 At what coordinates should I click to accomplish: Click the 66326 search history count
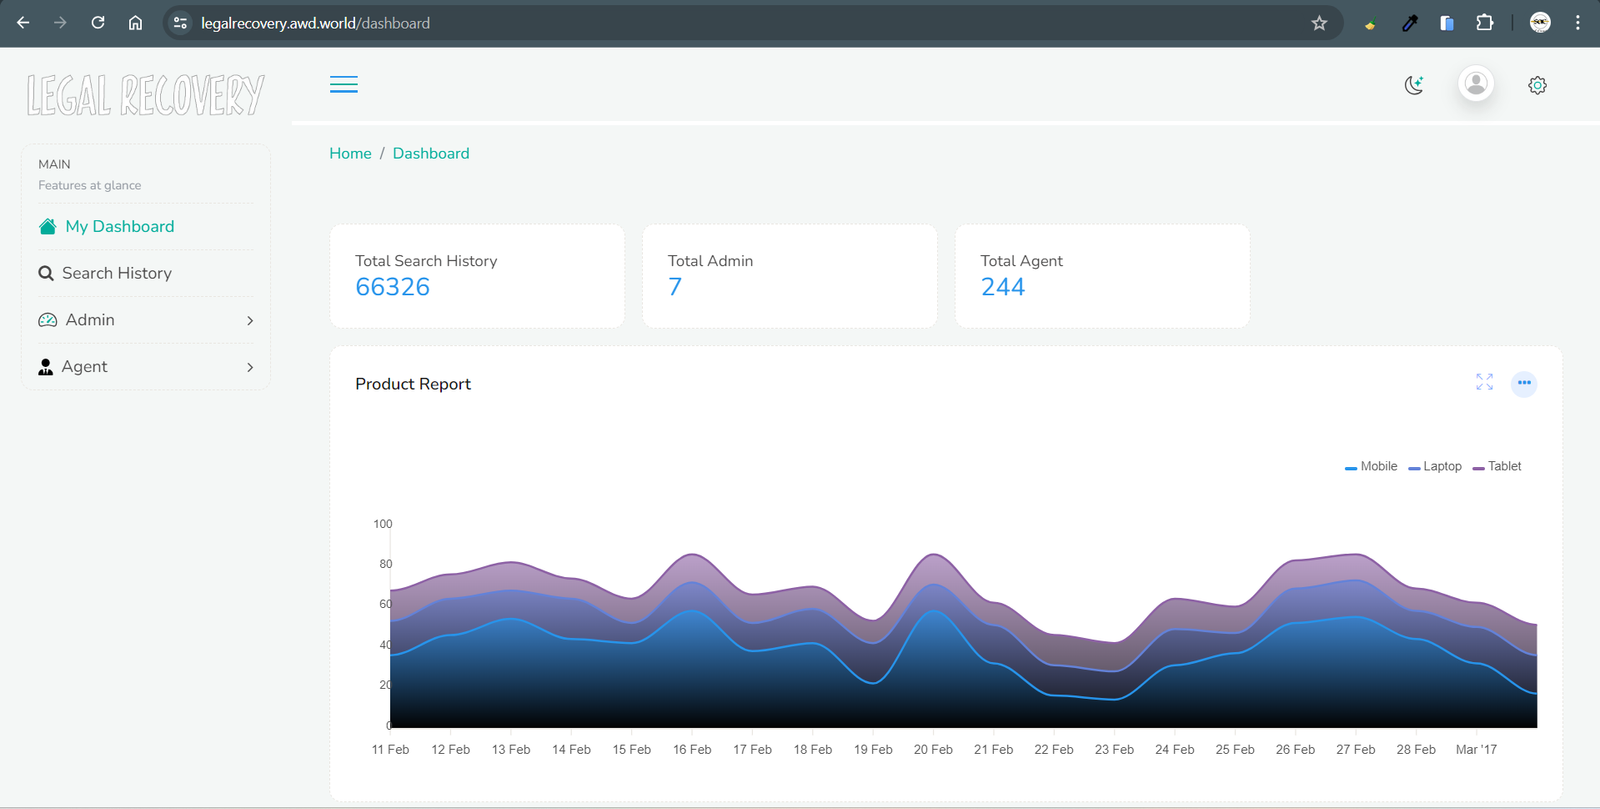tap(393, 287)
